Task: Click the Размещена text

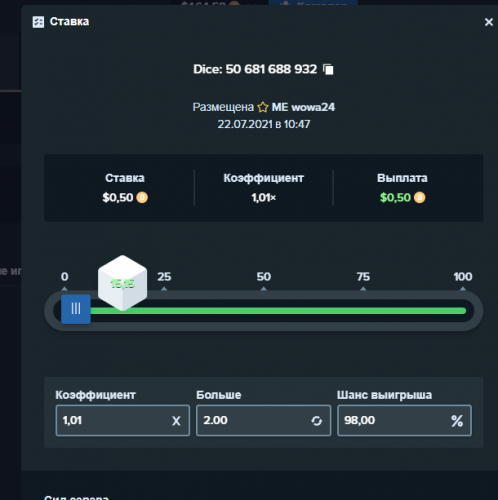Action: point(223,107)
